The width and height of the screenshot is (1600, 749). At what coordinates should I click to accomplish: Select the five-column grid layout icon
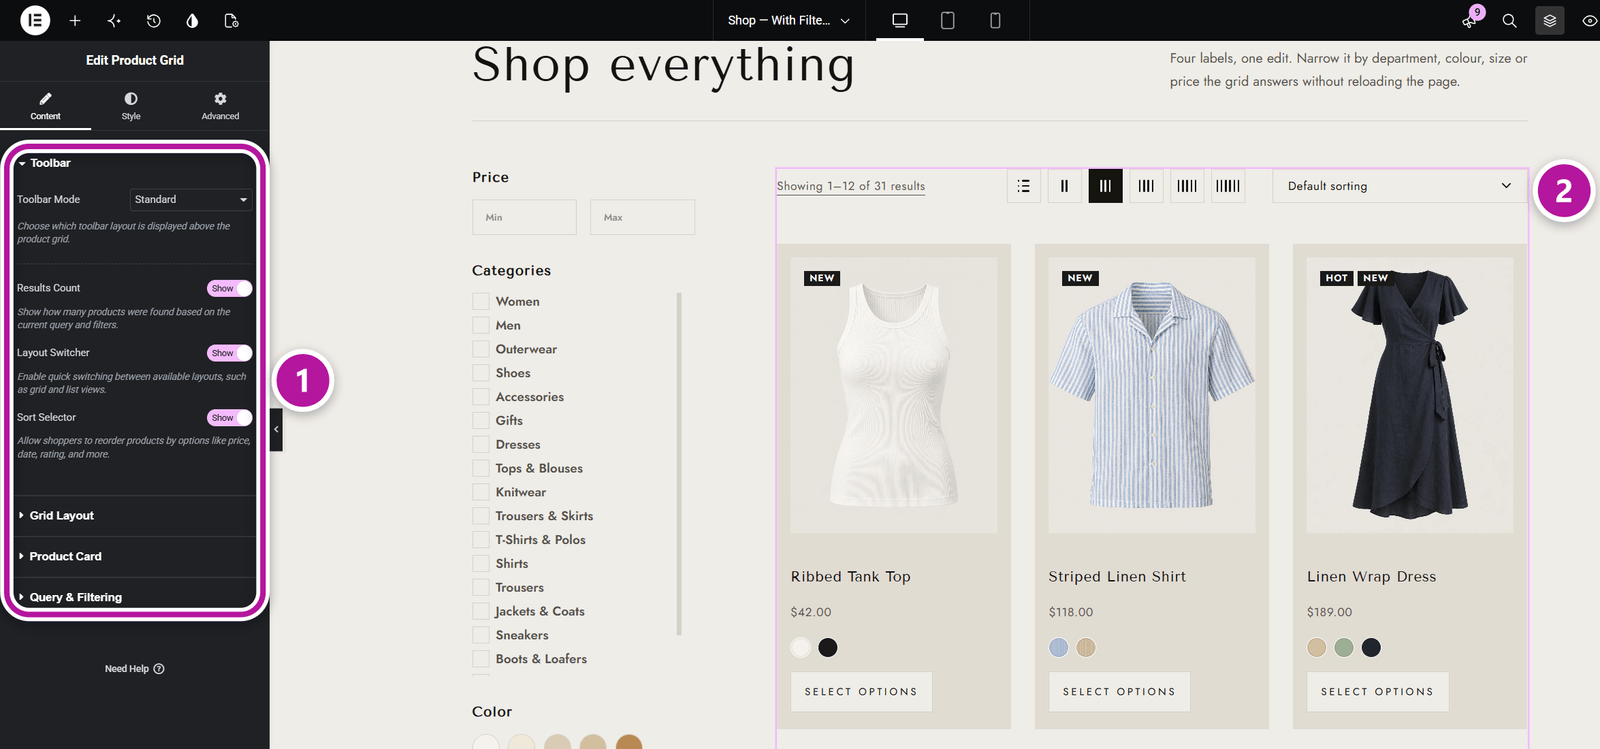[1187, 186]
